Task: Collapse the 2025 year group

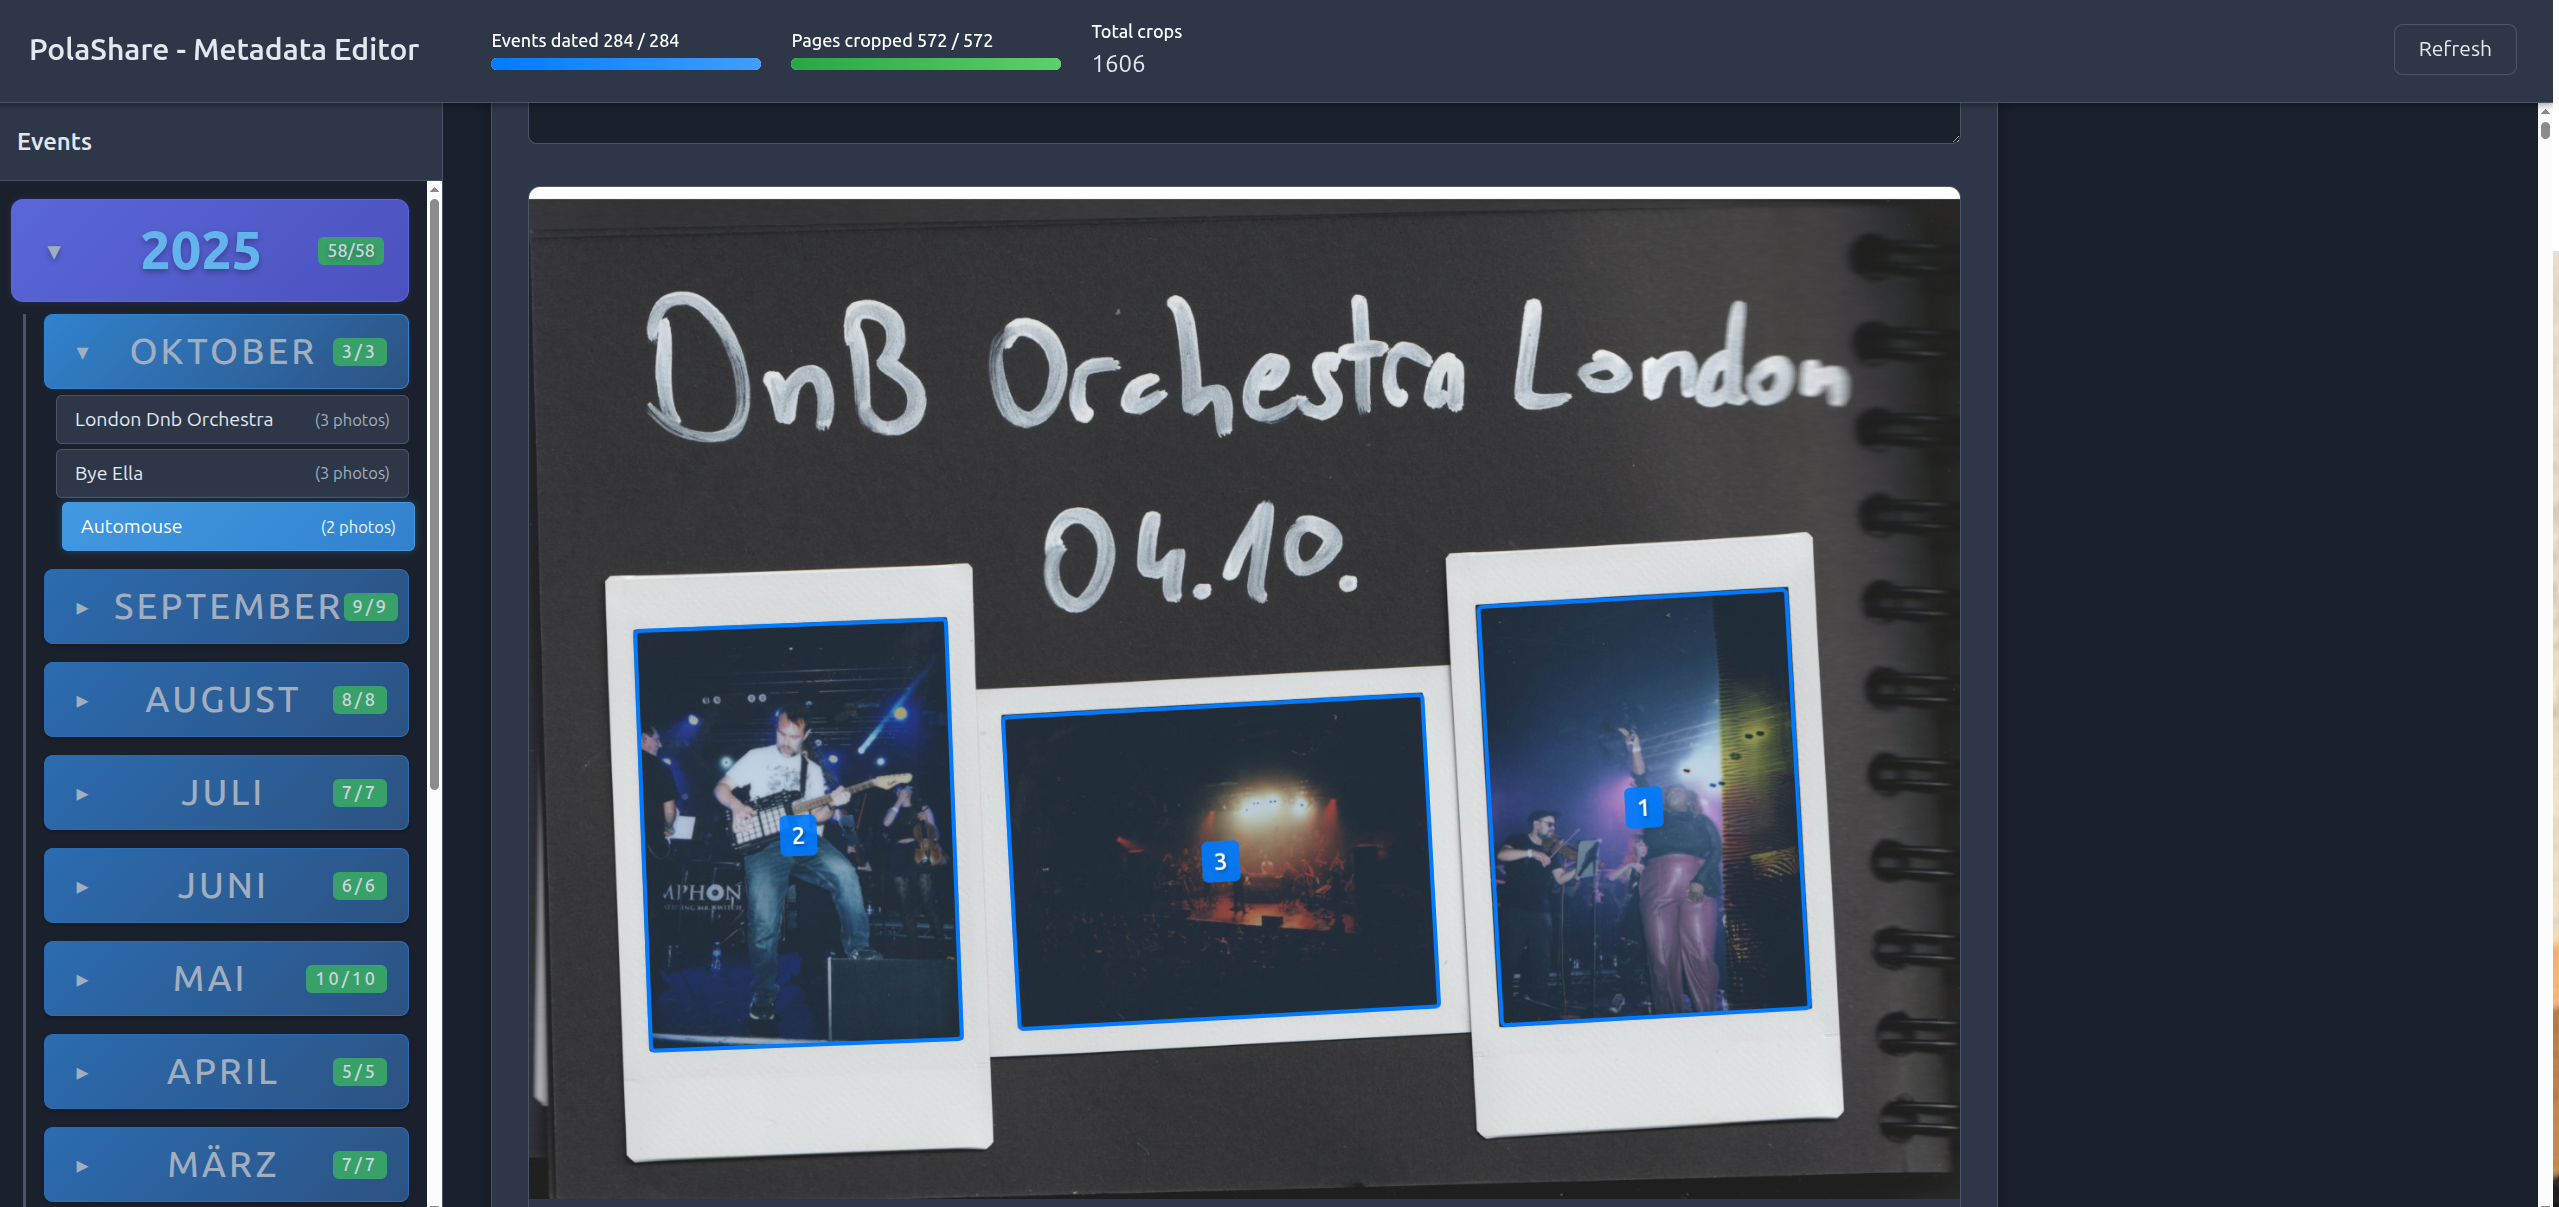Action: point(53,251)
